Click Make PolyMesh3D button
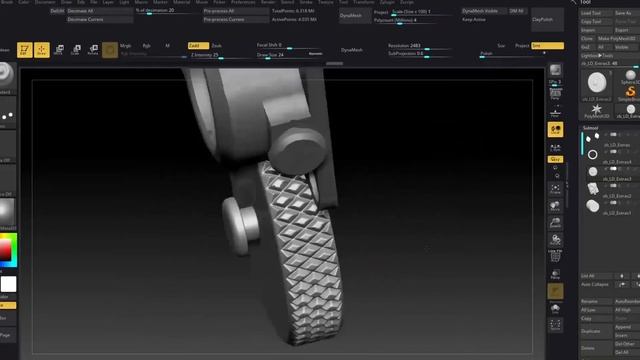 (x=618, y=38)
